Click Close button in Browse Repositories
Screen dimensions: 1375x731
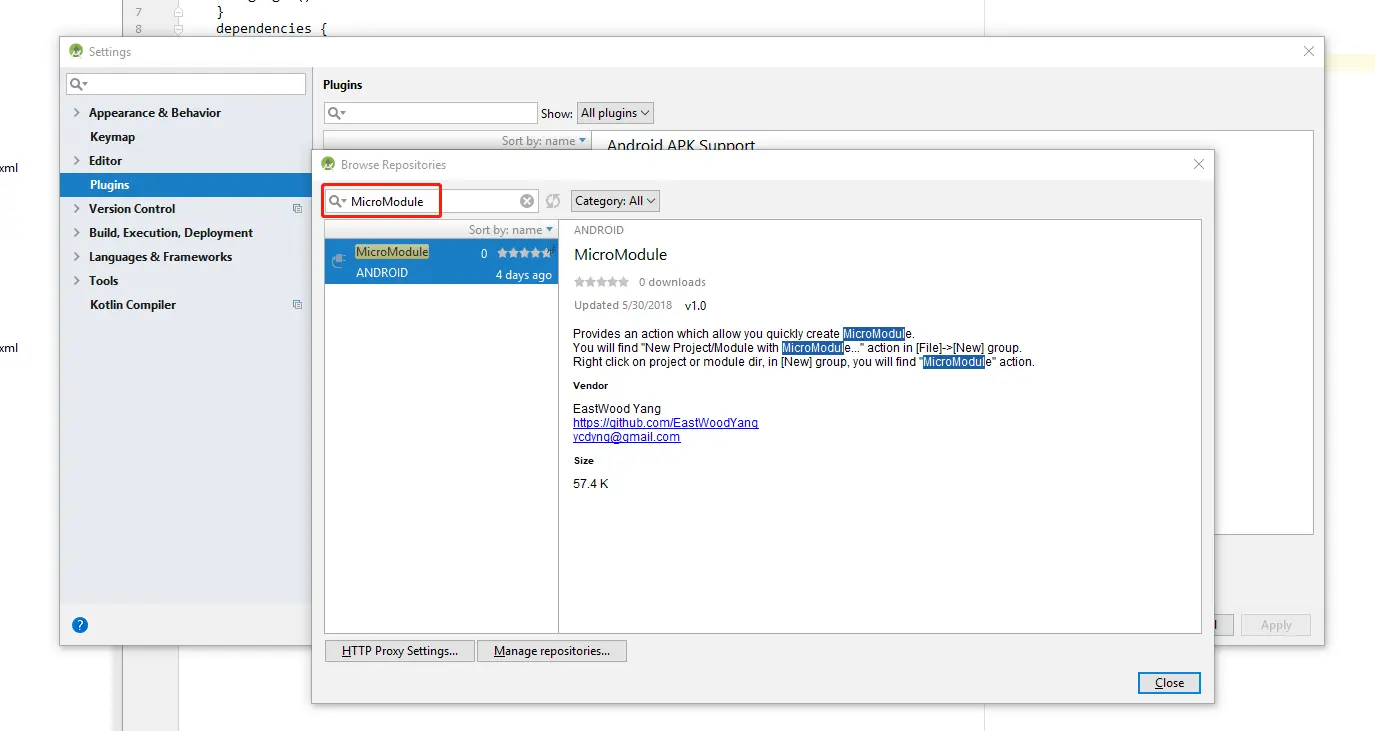pyautogui.click(x=1169, y=683)
